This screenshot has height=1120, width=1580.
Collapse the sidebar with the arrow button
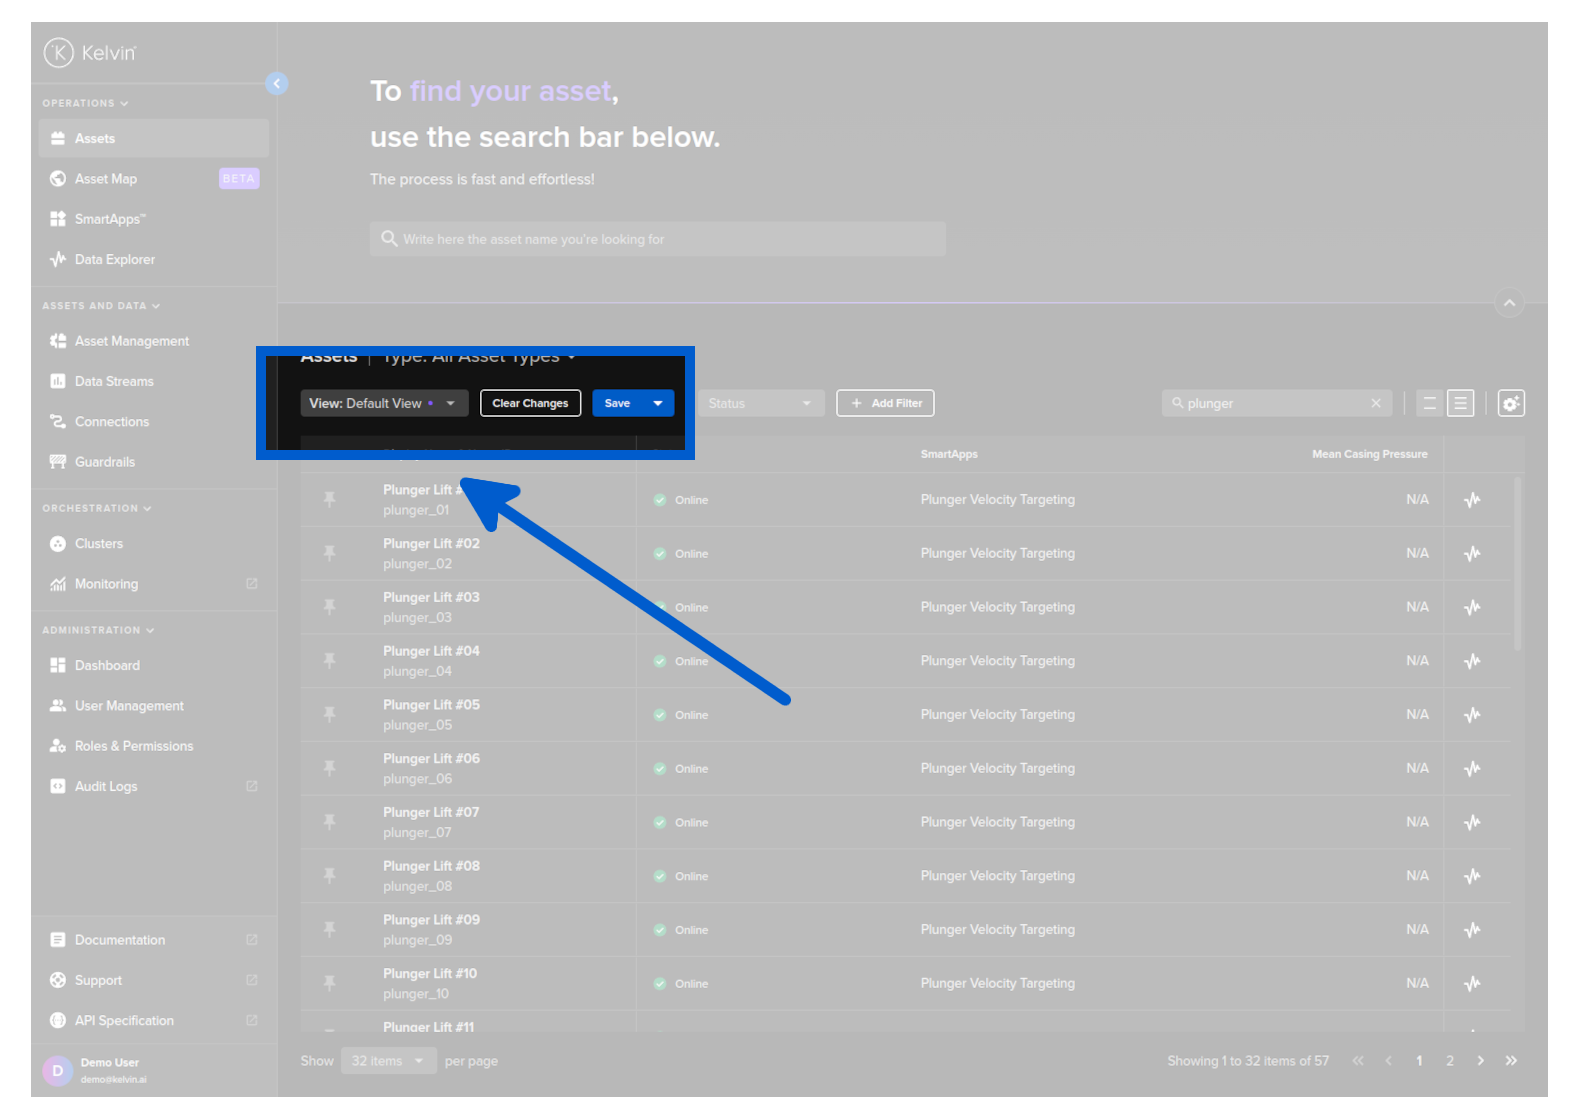[277, 84]
